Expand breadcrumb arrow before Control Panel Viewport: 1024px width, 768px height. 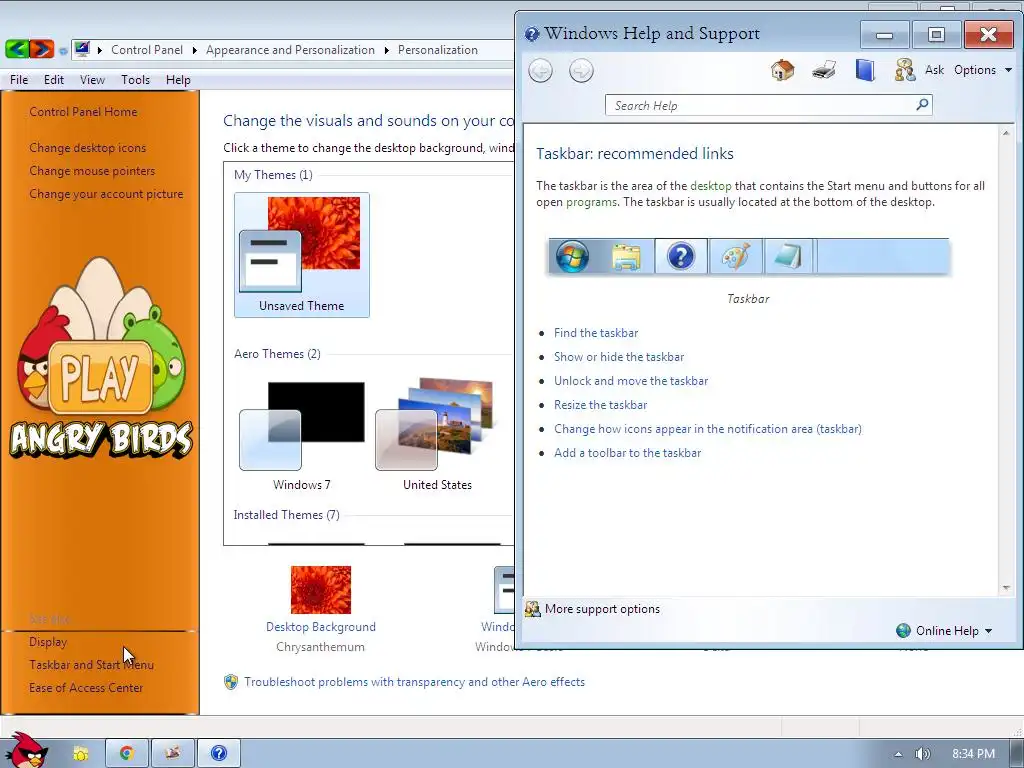(x=100, y=50)
